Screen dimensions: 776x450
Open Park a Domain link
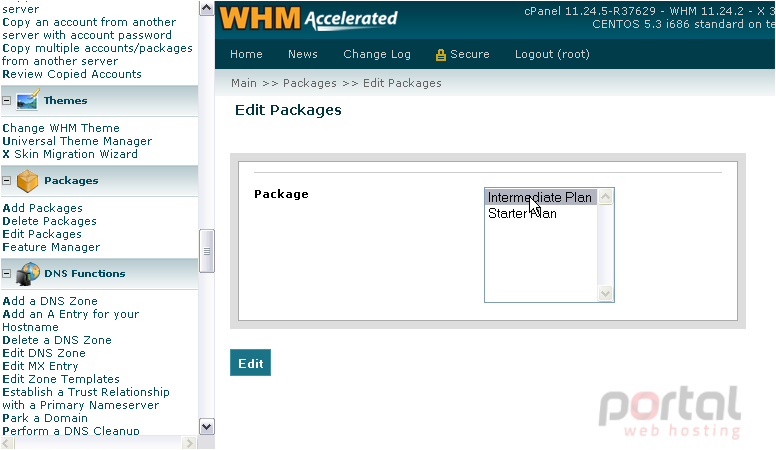45,418
